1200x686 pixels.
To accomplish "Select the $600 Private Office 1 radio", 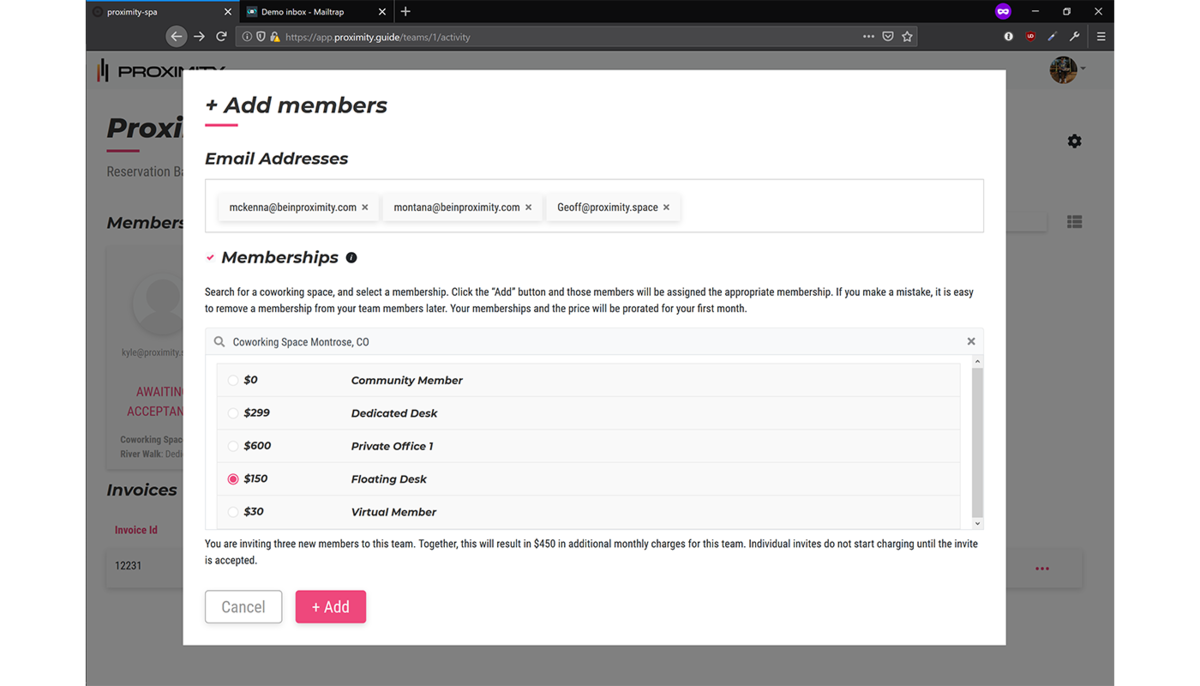I will [233, 446].
